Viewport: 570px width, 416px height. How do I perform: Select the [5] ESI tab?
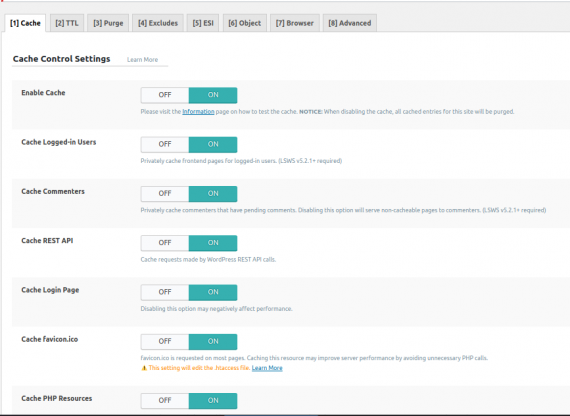(203, 23)
